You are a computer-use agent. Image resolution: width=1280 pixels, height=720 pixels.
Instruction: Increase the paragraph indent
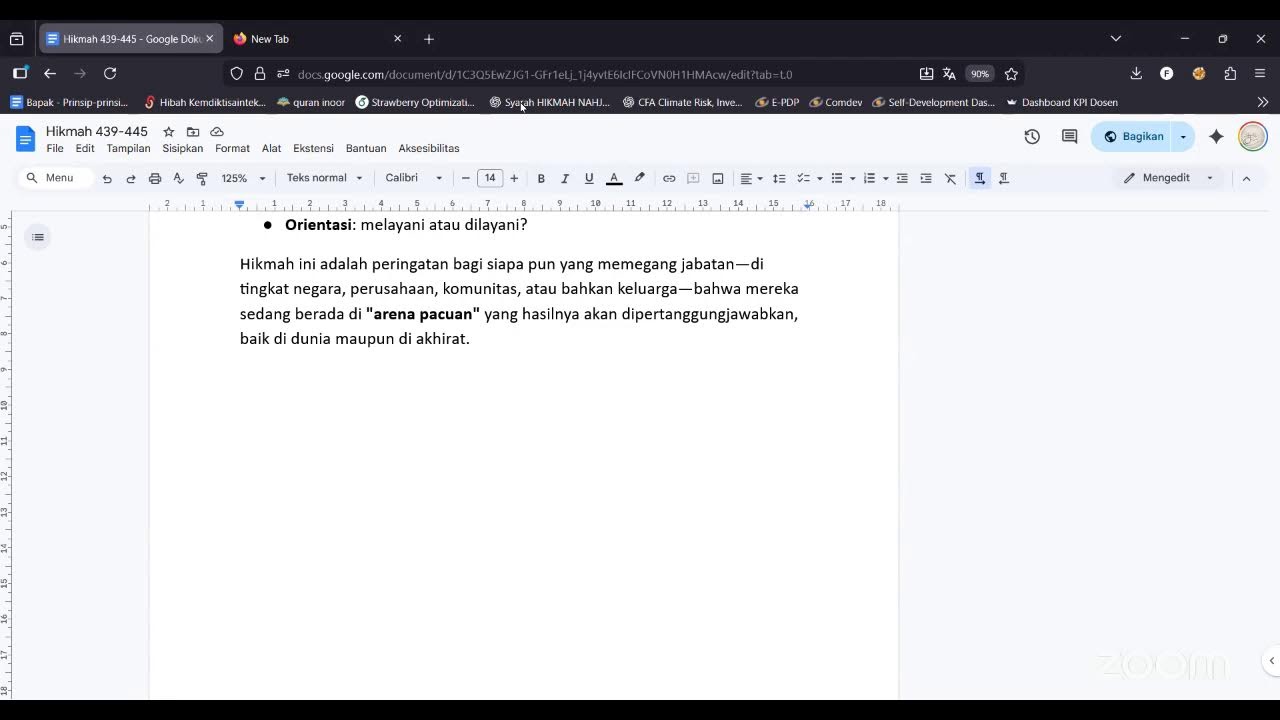926,178
